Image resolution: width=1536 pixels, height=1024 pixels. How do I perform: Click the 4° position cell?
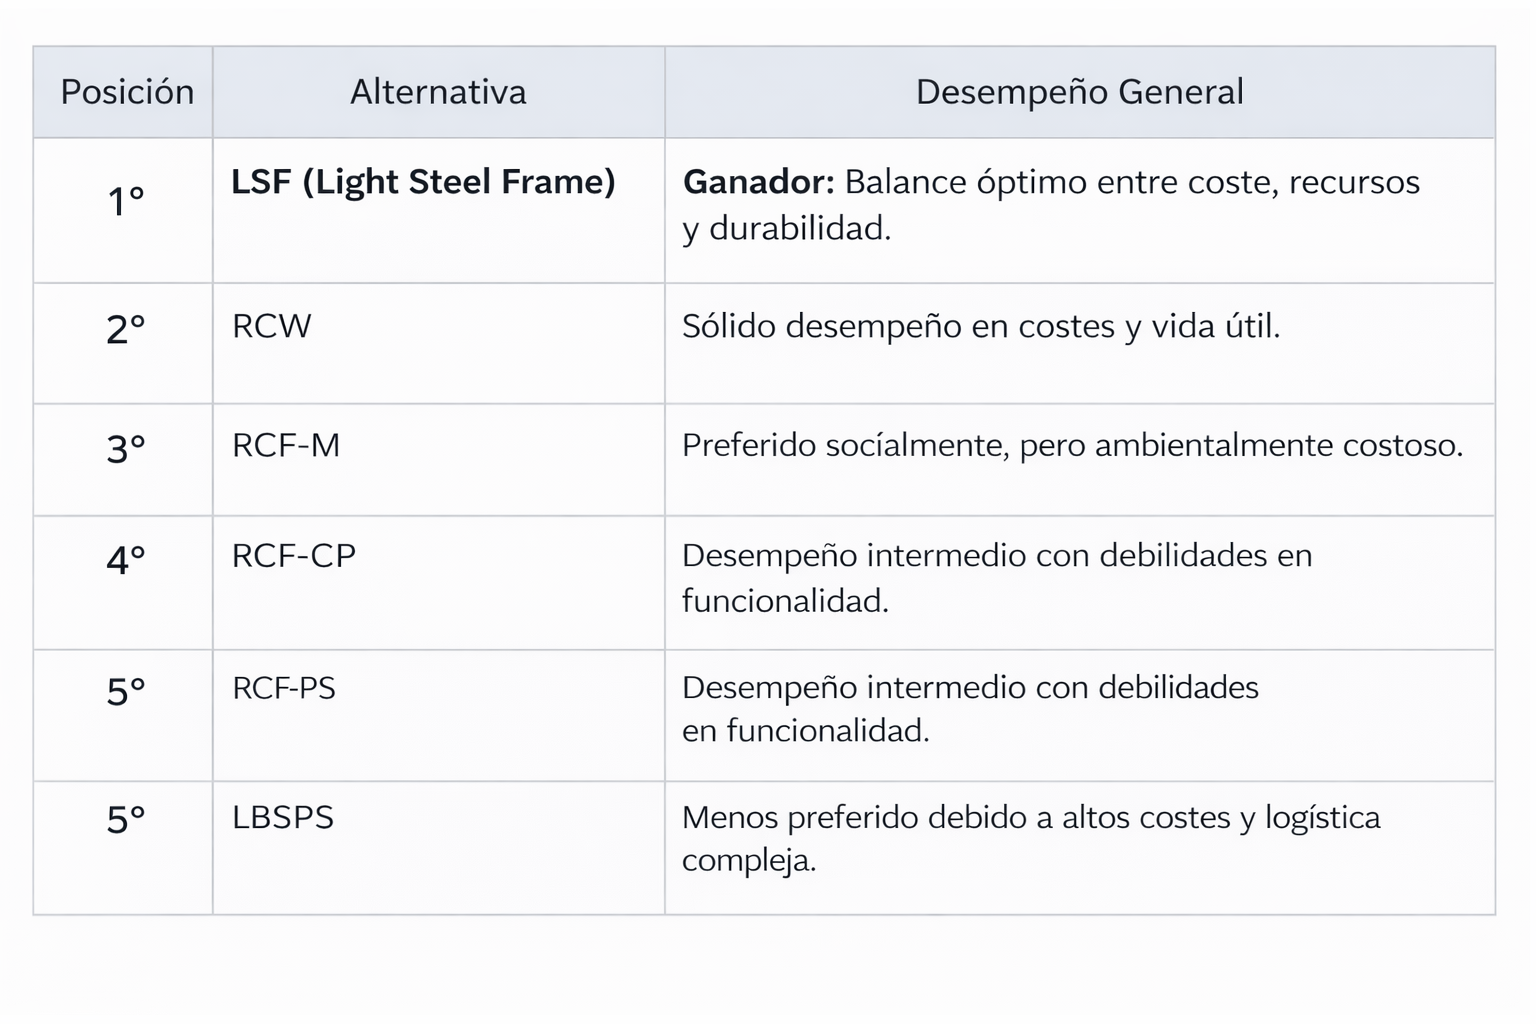coord(126,560)
